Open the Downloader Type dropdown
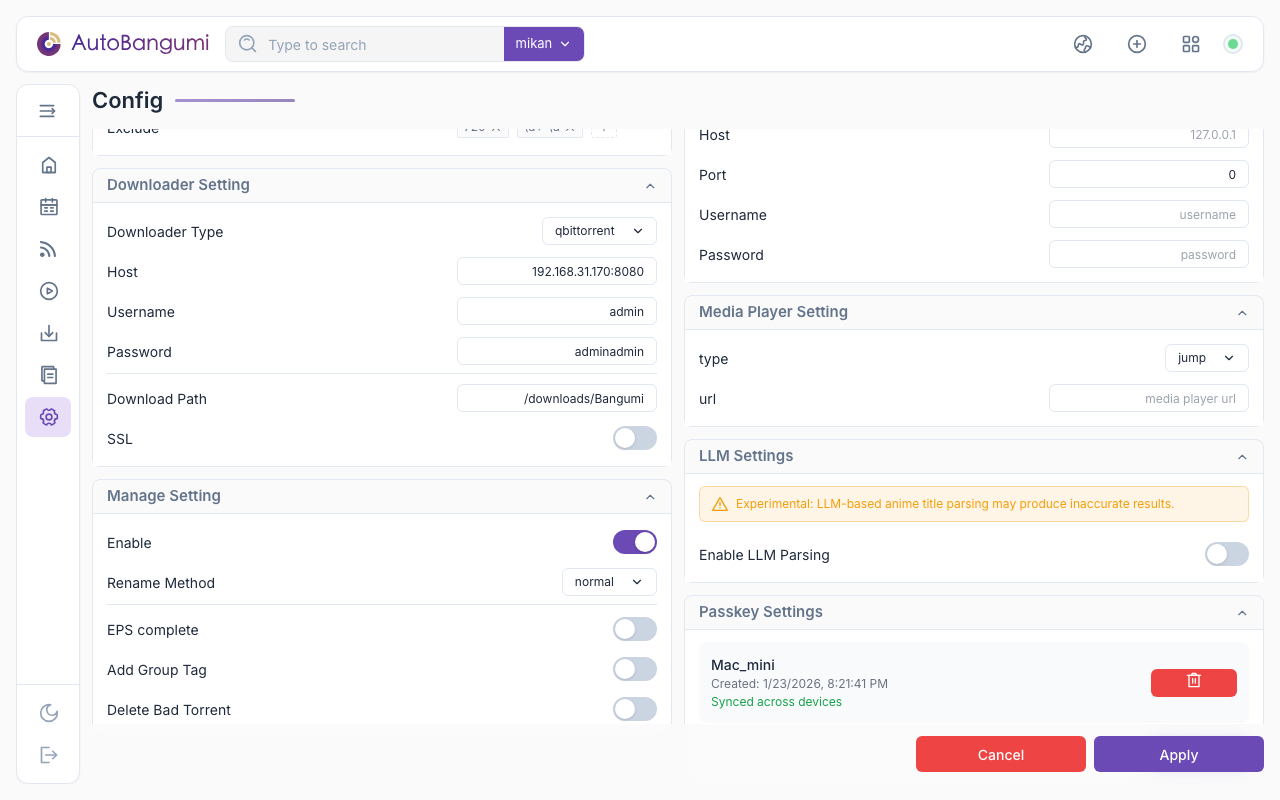The image size is (1280, 800). [599, 231]
